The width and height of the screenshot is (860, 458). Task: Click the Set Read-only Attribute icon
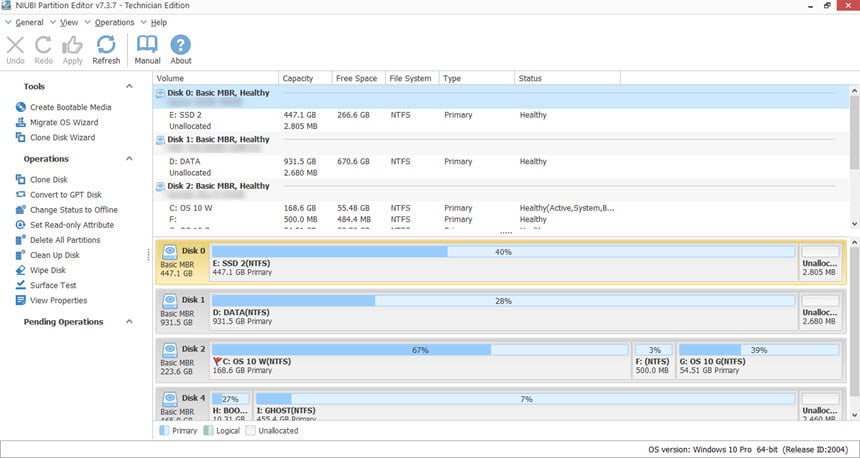coord(21,224)
